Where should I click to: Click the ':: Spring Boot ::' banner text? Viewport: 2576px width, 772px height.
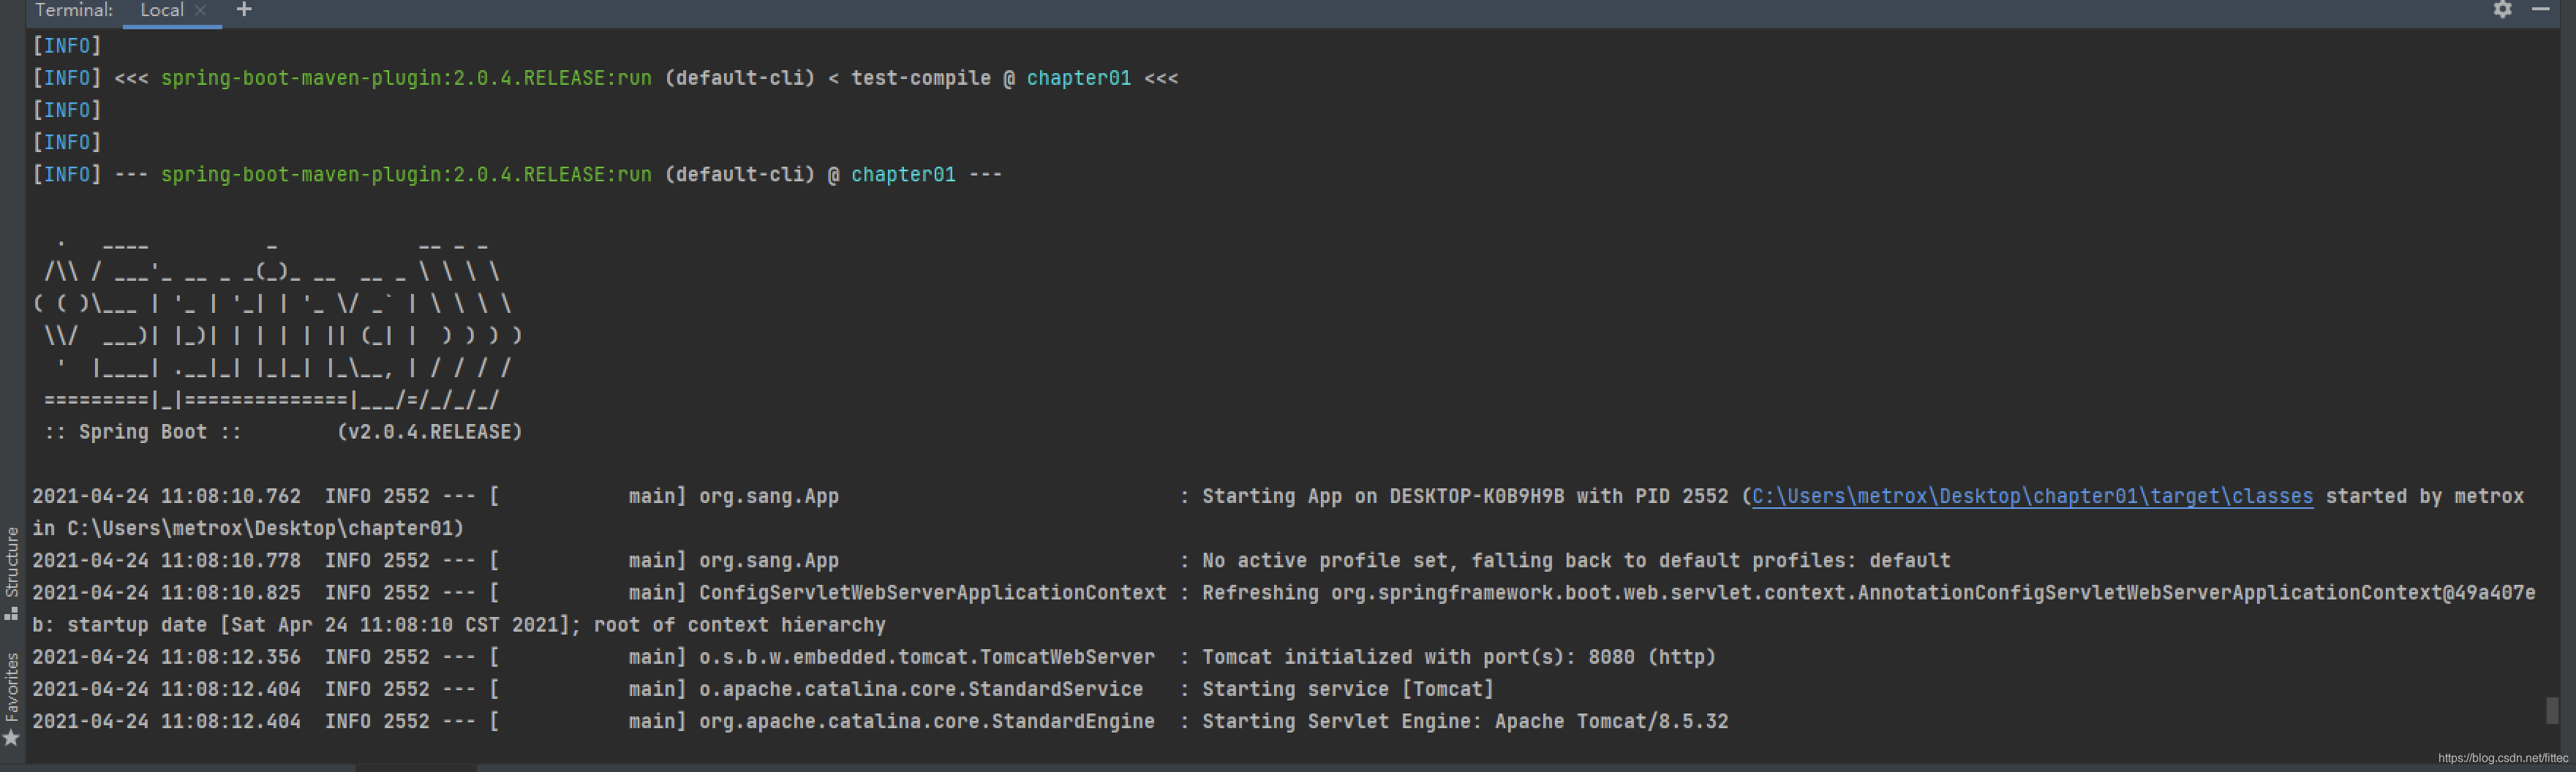tap(143, 432)
